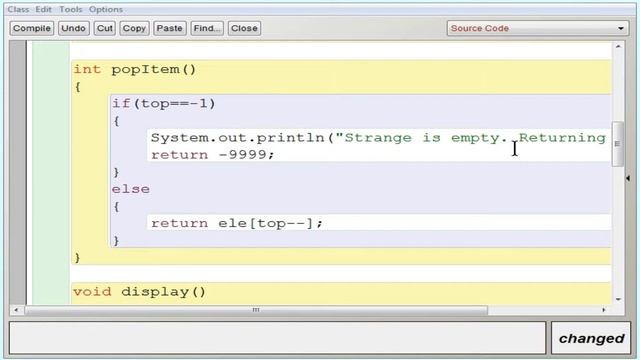Image resolution: width=640 pixels, height=360 pixels.
Task: Click the System.out.println line
Action: pyautogui.click(x=378, y=138)
